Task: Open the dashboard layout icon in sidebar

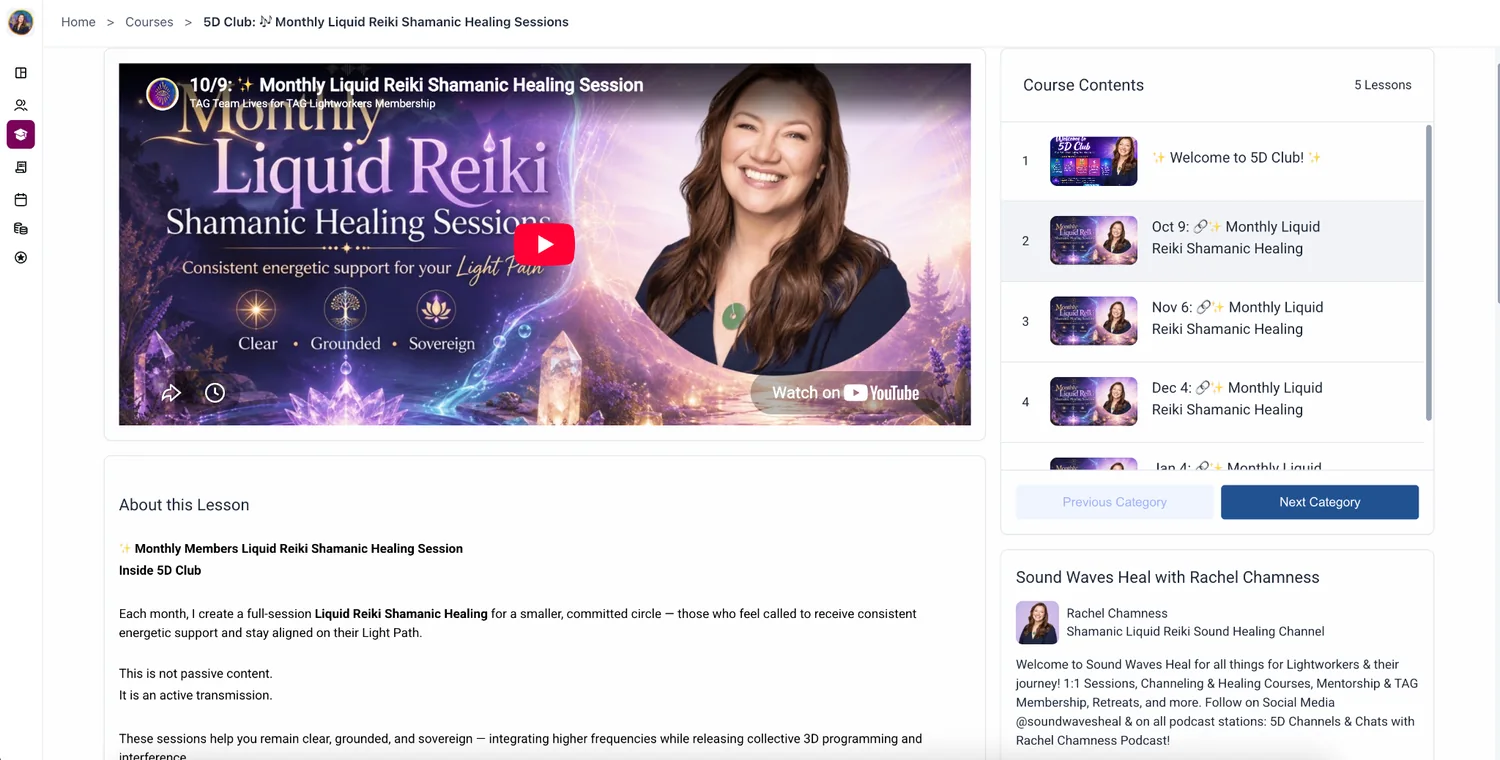Action: [21, 73]
